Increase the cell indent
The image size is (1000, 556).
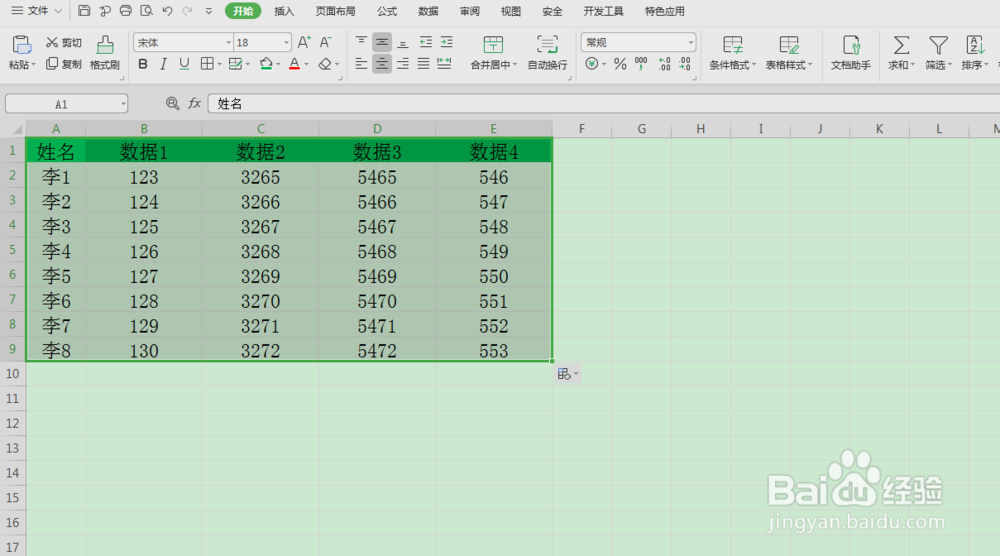[x=446, y=43]
